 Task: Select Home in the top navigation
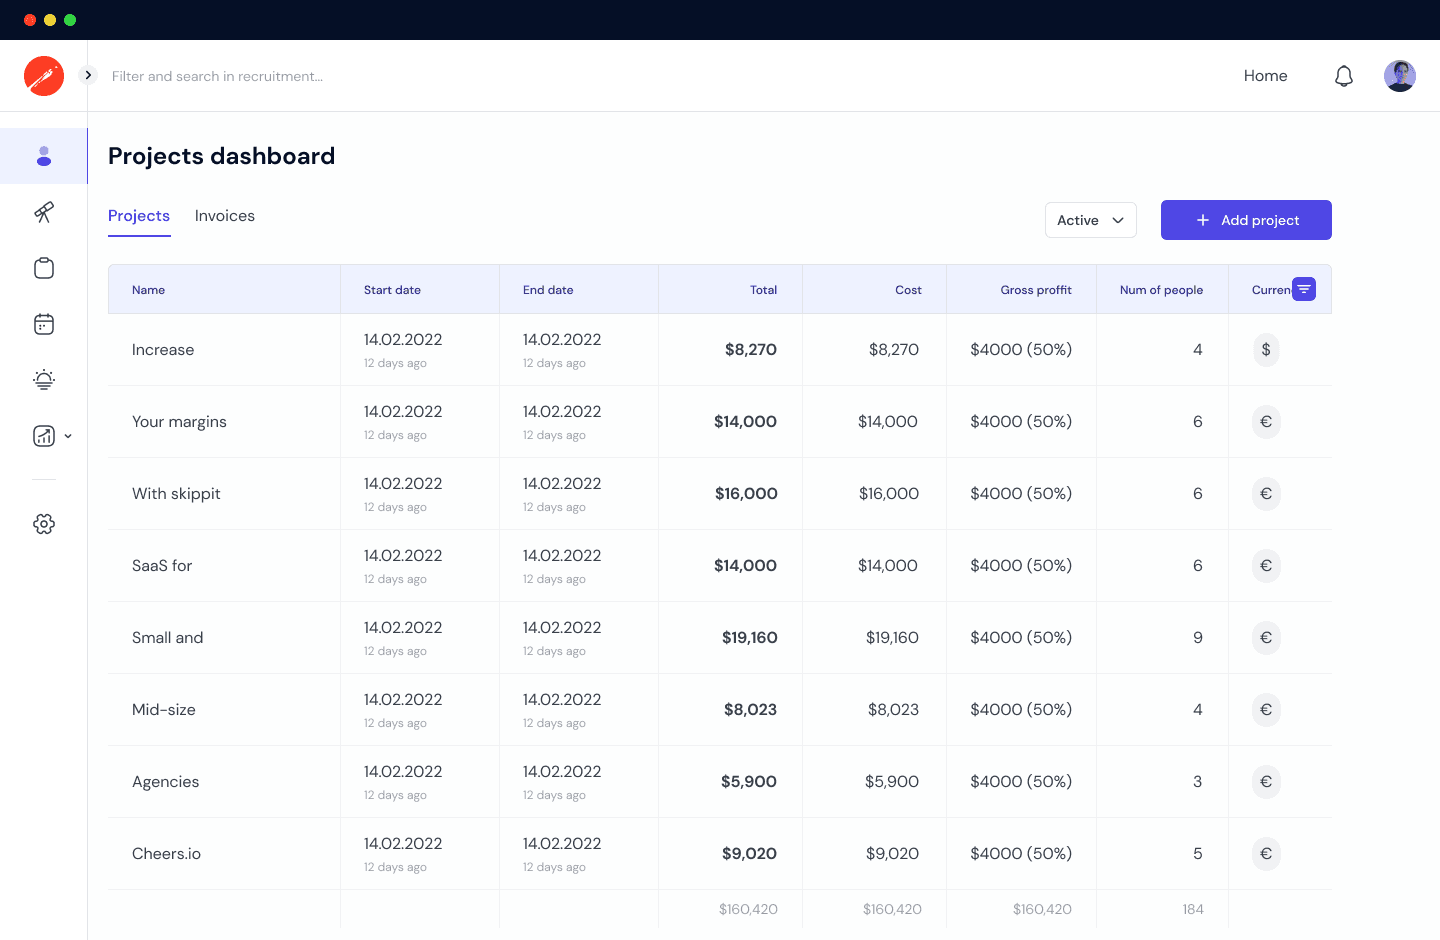point(1265,75)
